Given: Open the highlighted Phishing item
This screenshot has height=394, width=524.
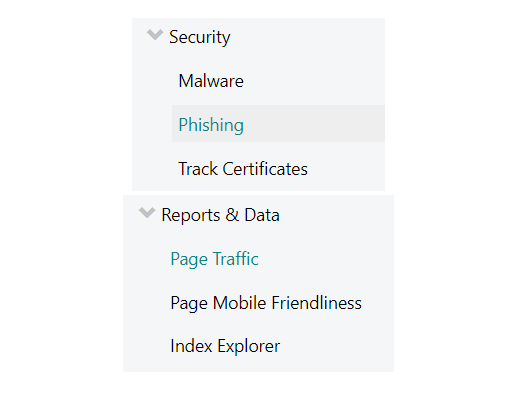Looking at the screenshot, I should [x=278, y=124].
